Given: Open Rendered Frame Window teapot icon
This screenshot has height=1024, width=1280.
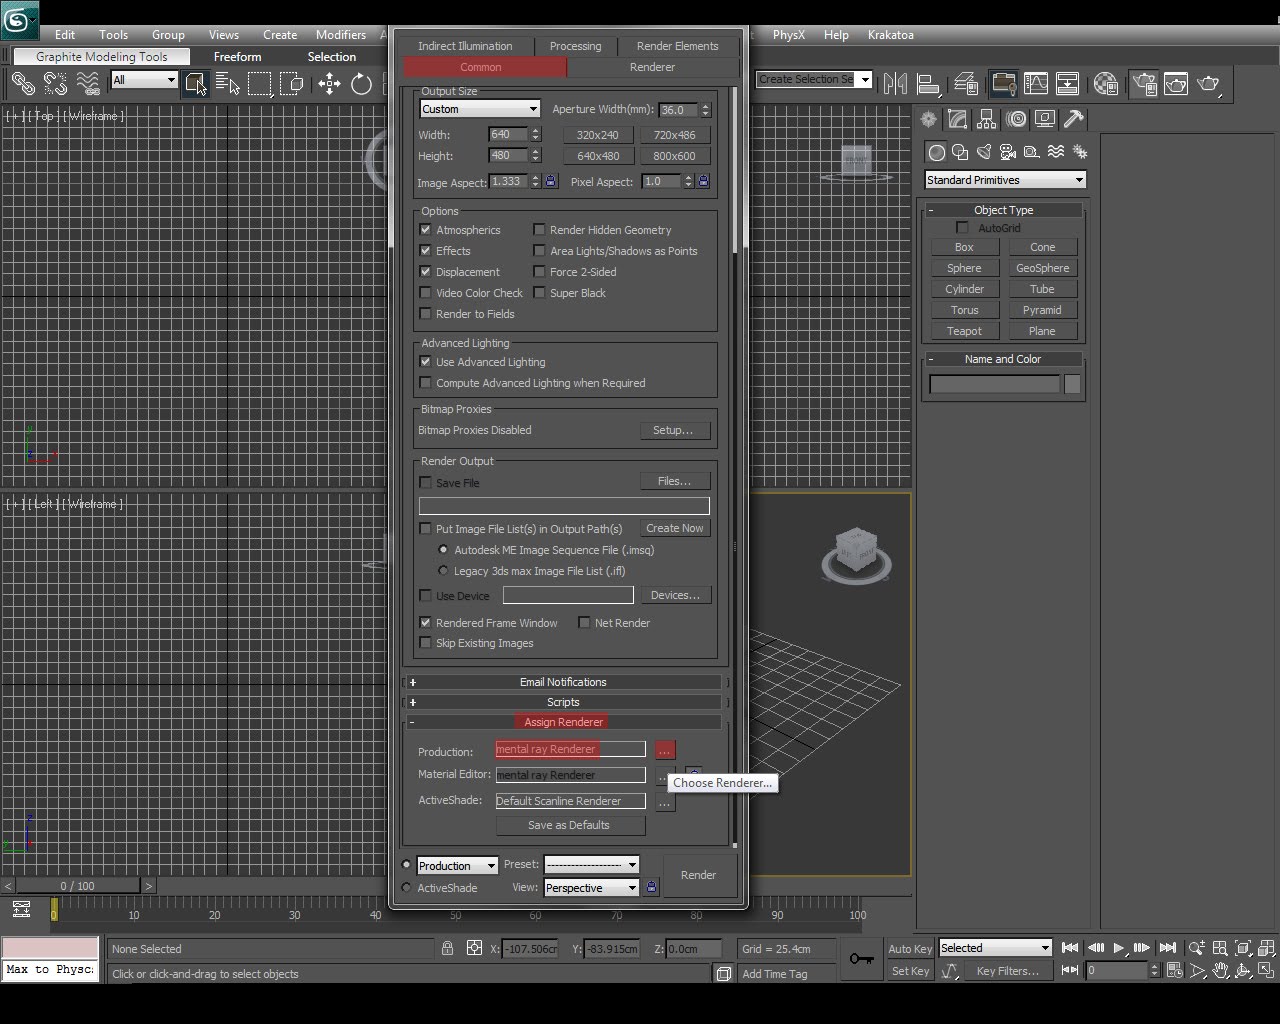Looking at the screenshot, I should pyautogui.click(x=1176, y=84).
